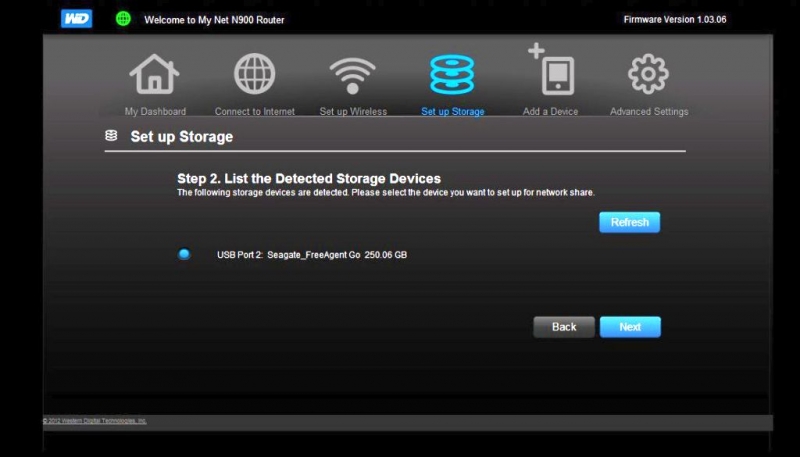Select the Seagate FreeAgent Go radio button
This screenshot has height=457, width=800.
[x=184, y=254]
